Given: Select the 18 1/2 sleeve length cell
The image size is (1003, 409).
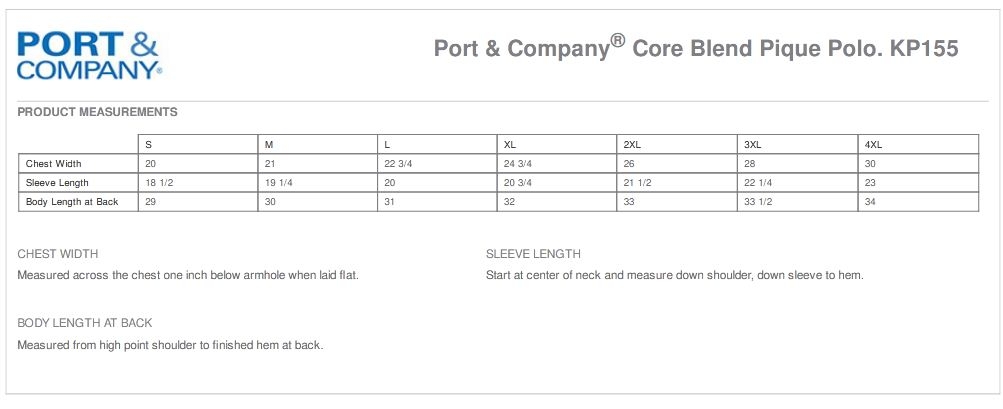Looking at the screenshot, I should tap(160, 183).
